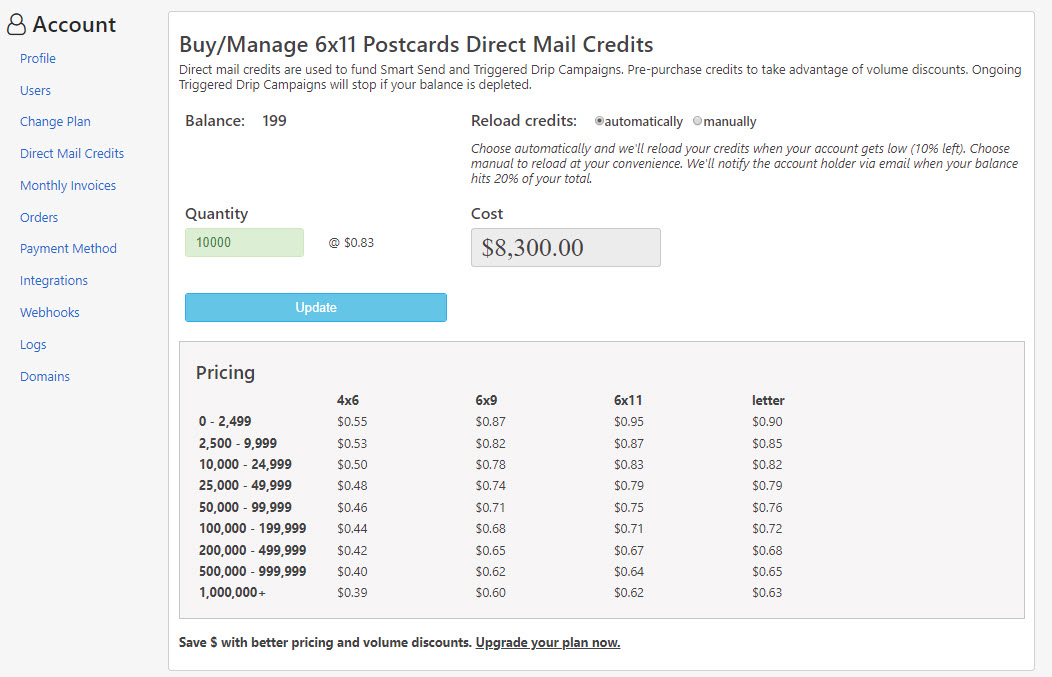The image size is (1052, 677).
Task: Click 4x6 price $0.39
Action: [352, 592]
